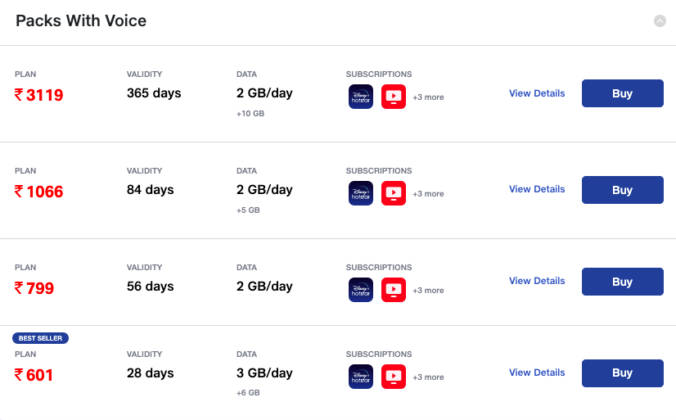Click Disney+ Hotstar icon in ₹601 plan
Viewport: 676px width, 420px height.
pyautogui.click(x=360, y=376)
